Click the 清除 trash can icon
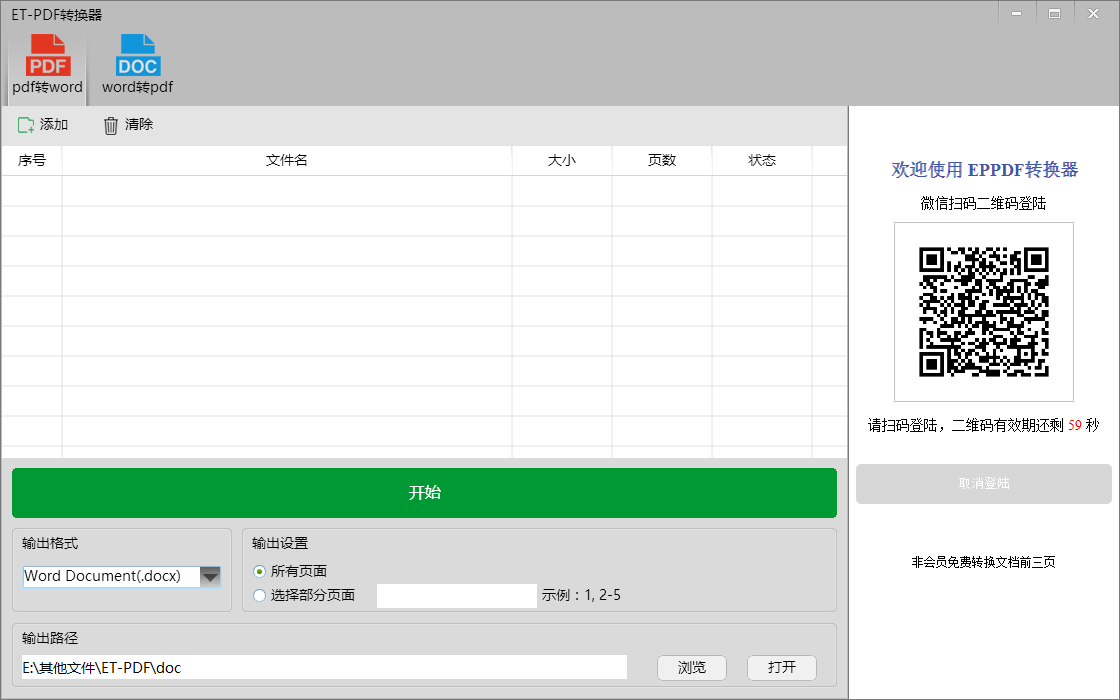1120x700 pixels. 111,125
